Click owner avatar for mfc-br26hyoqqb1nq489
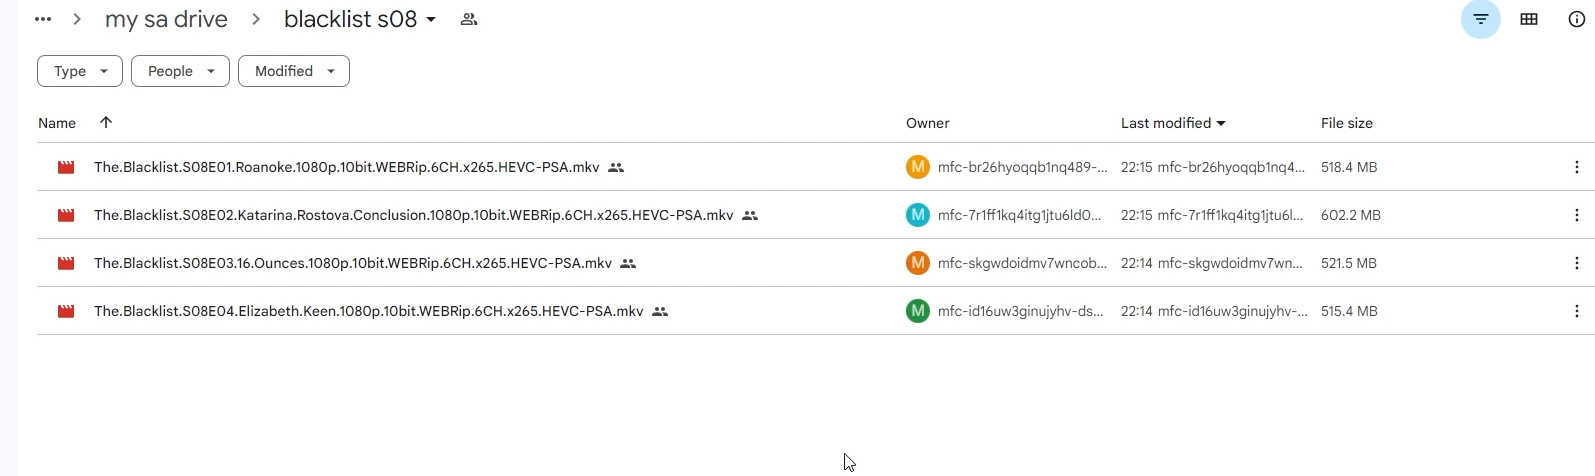The image size is (1595, 476). [x=918, y=167]
